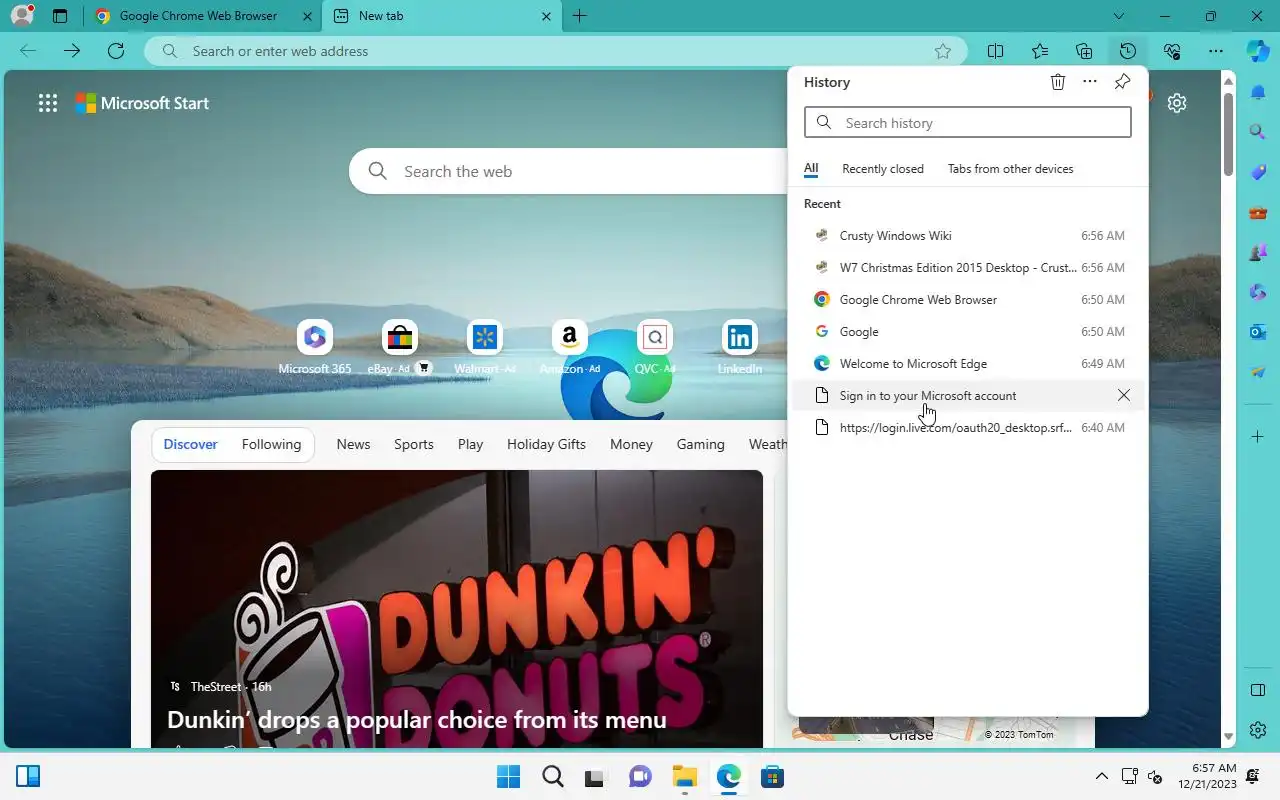This screenshot has height=800, width=1280.
Task: Click the Search the web box
Action: tap(570, 171)
